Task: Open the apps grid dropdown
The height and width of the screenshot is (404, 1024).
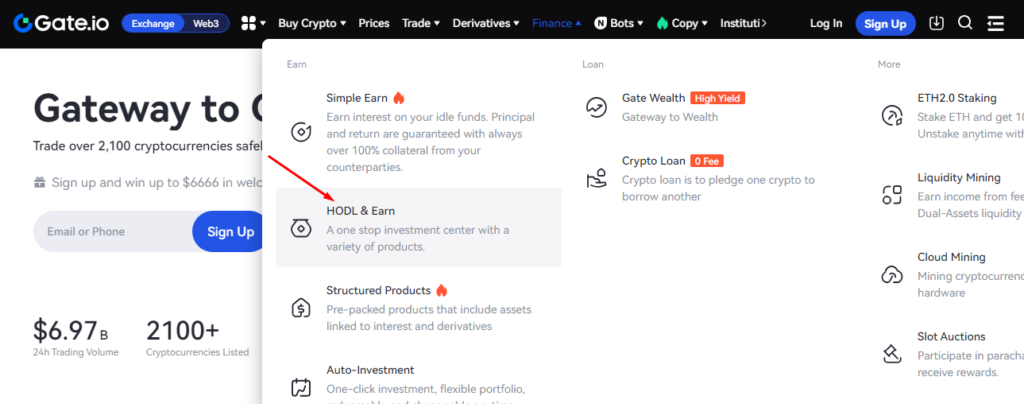Action: pyautogui.click(x=253, y=23)
